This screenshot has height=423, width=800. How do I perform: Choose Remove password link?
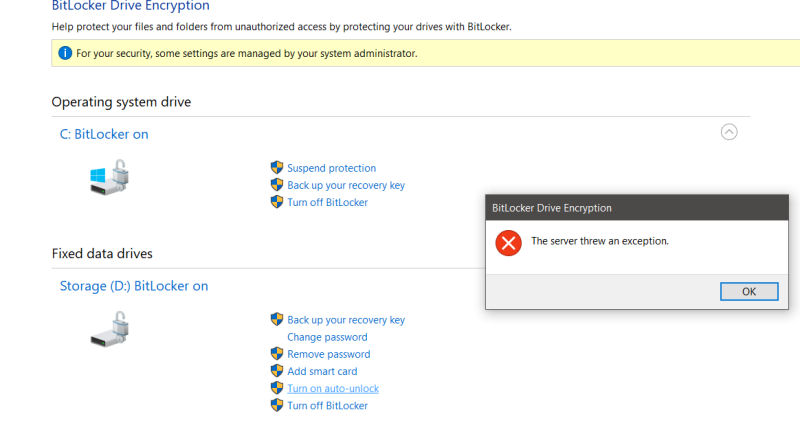(x=329, y=354)
